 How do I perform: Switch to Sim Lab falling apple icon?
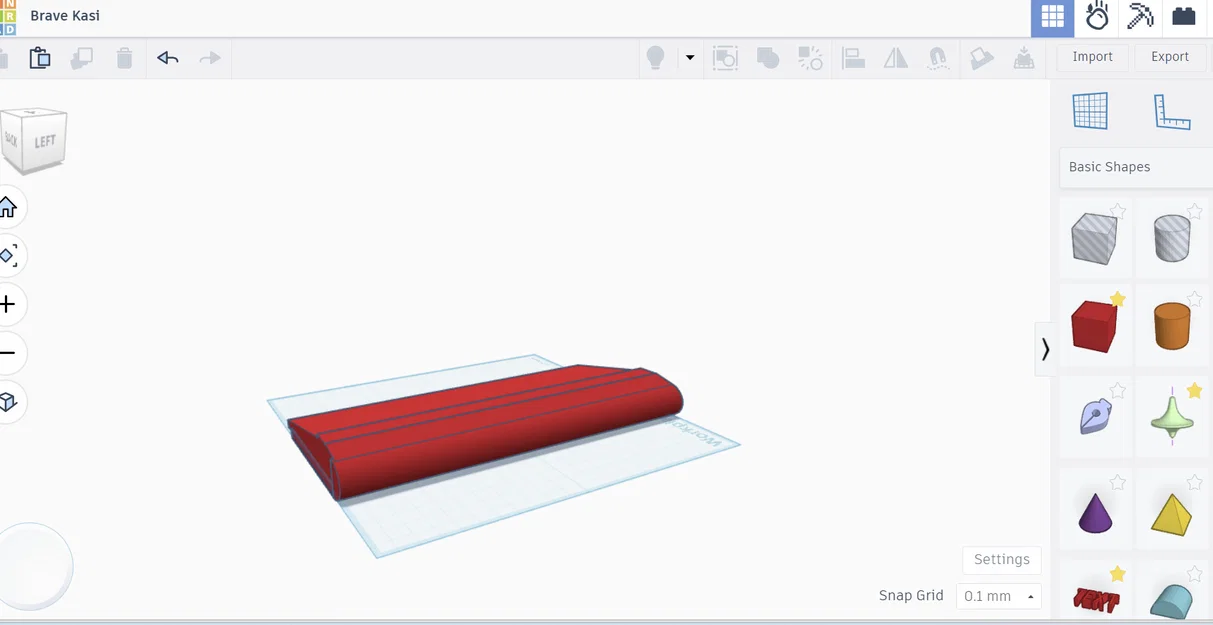1097,17
